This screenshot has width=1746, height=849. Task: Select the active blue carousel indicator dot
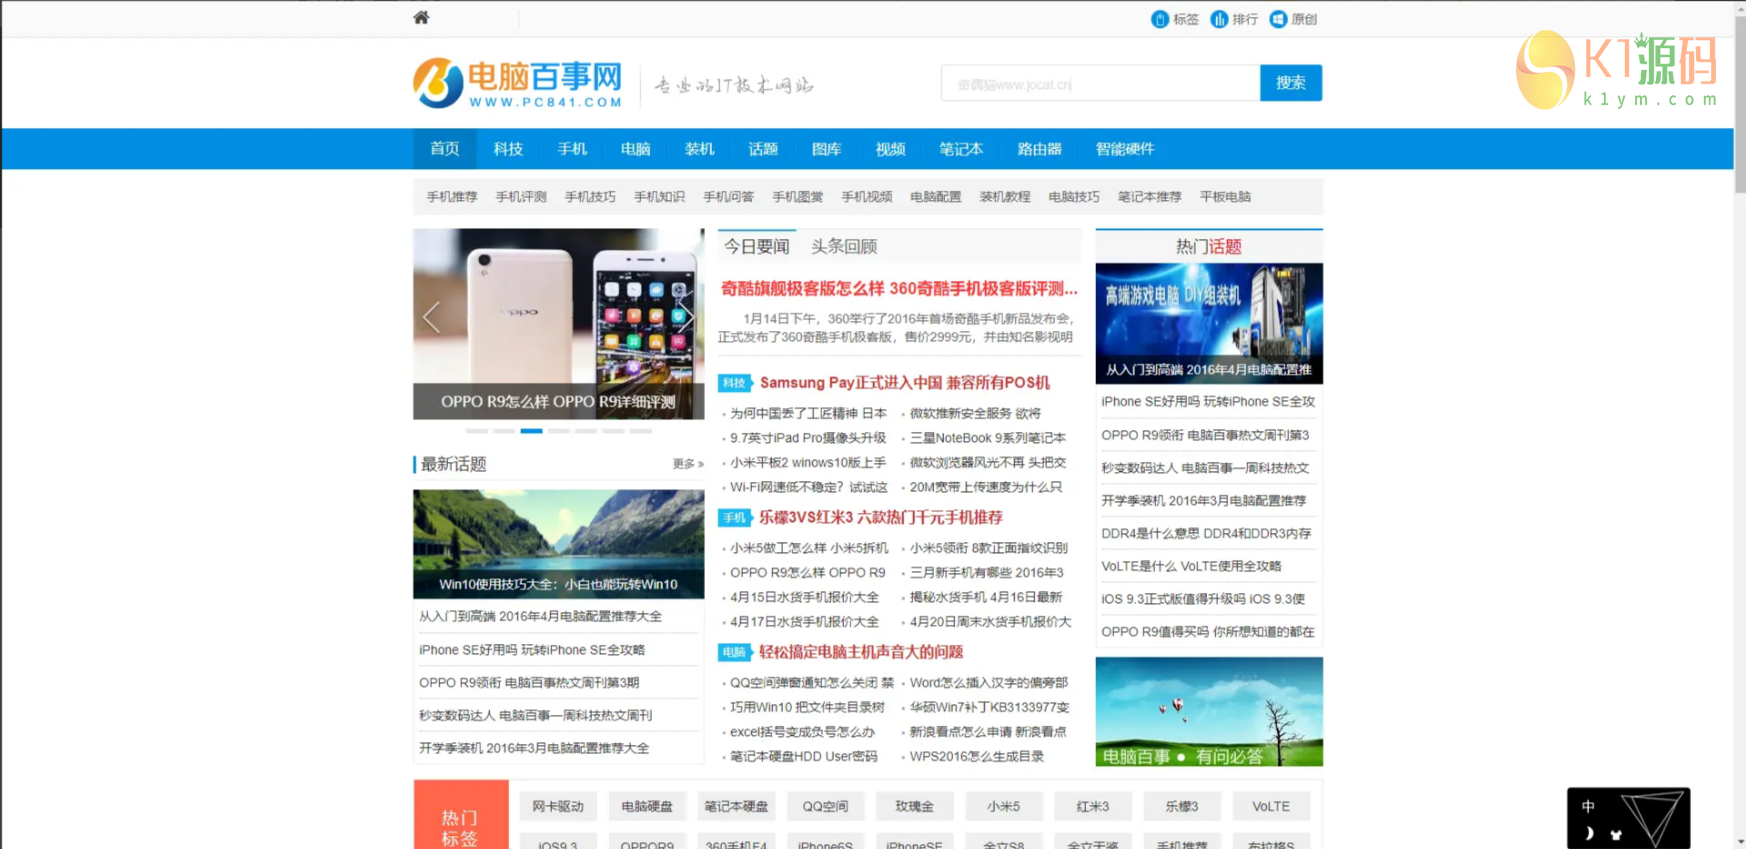[x=531, y=431]
